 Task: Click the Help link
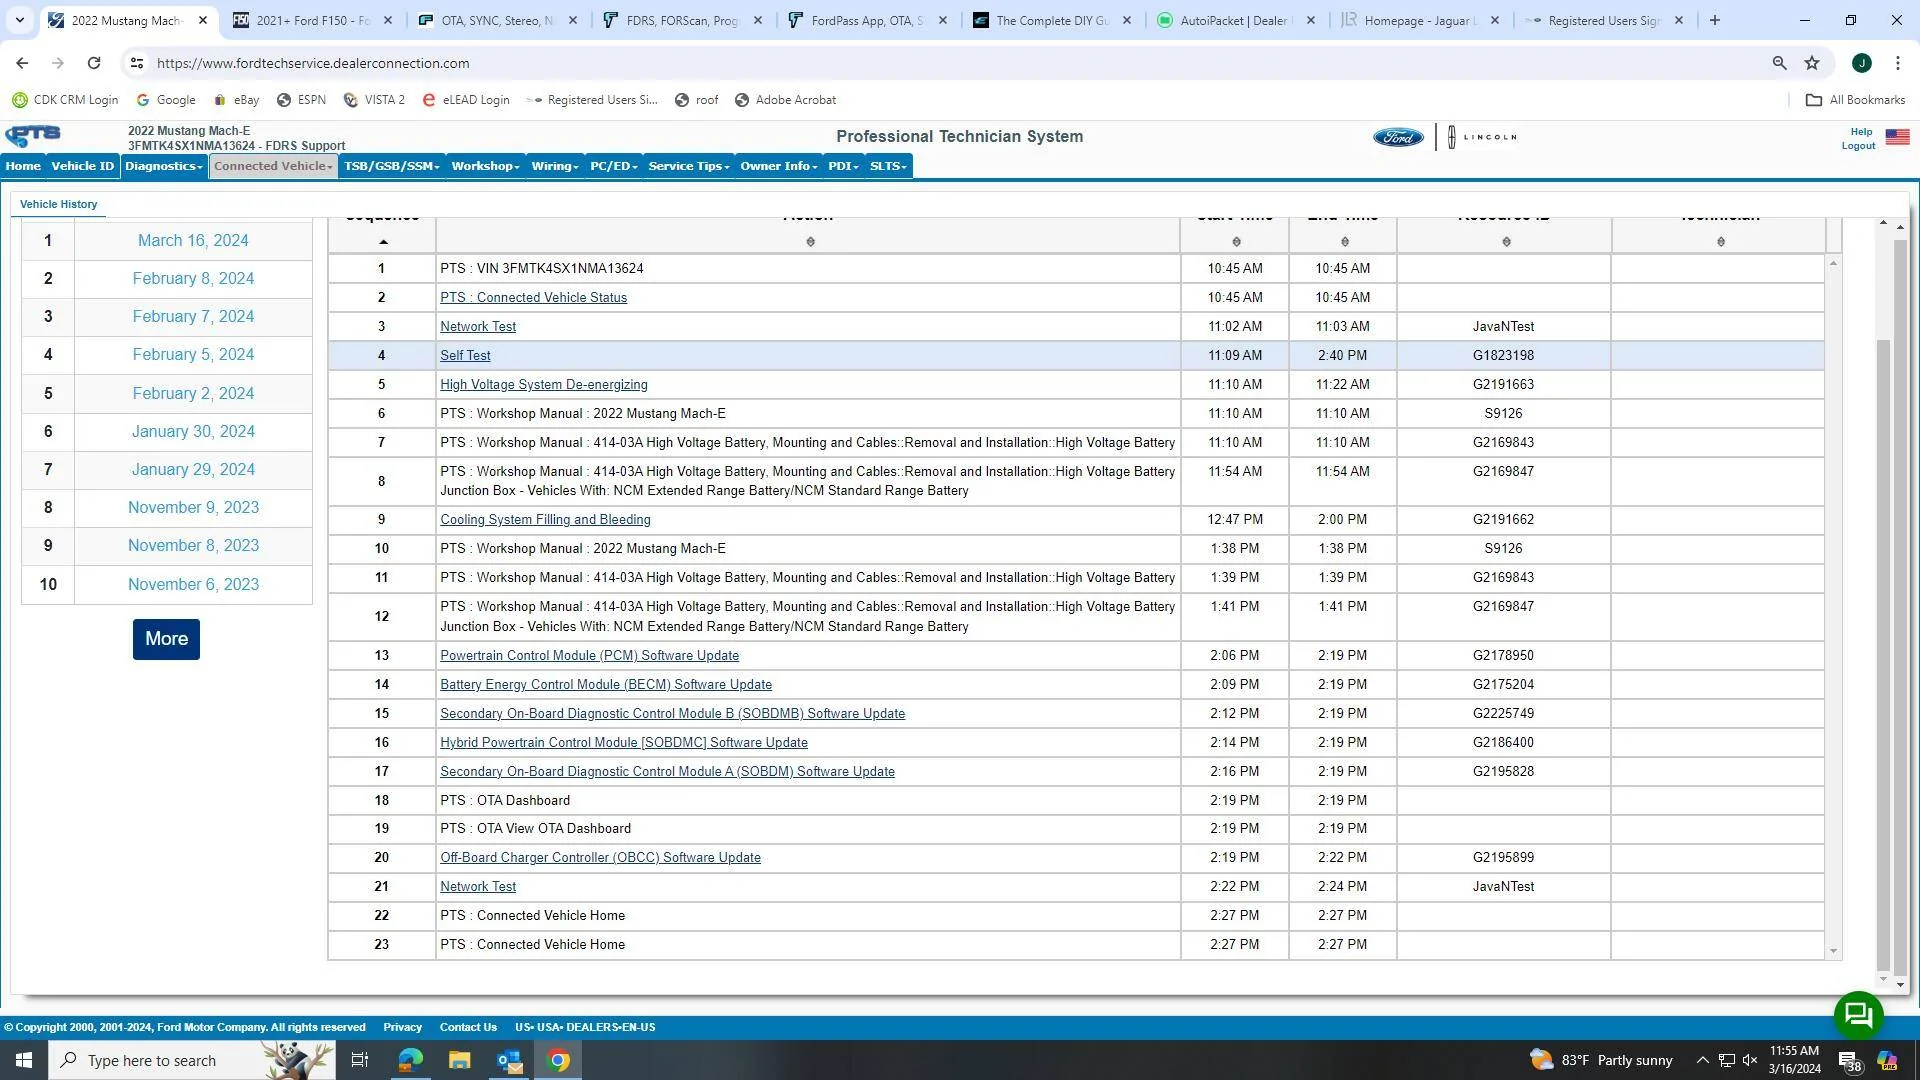(1861, 132)
